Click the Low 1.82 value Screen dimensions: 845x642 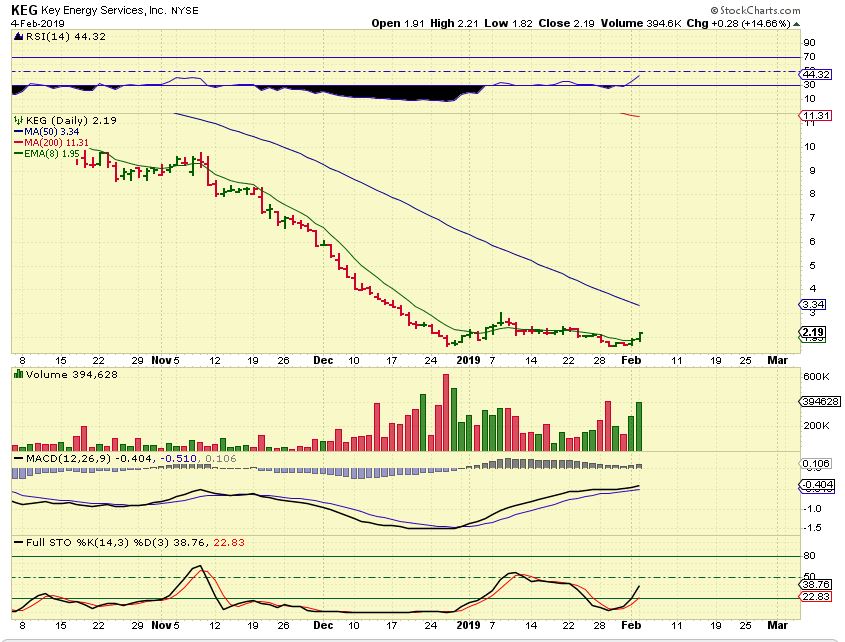click(508, 24)
